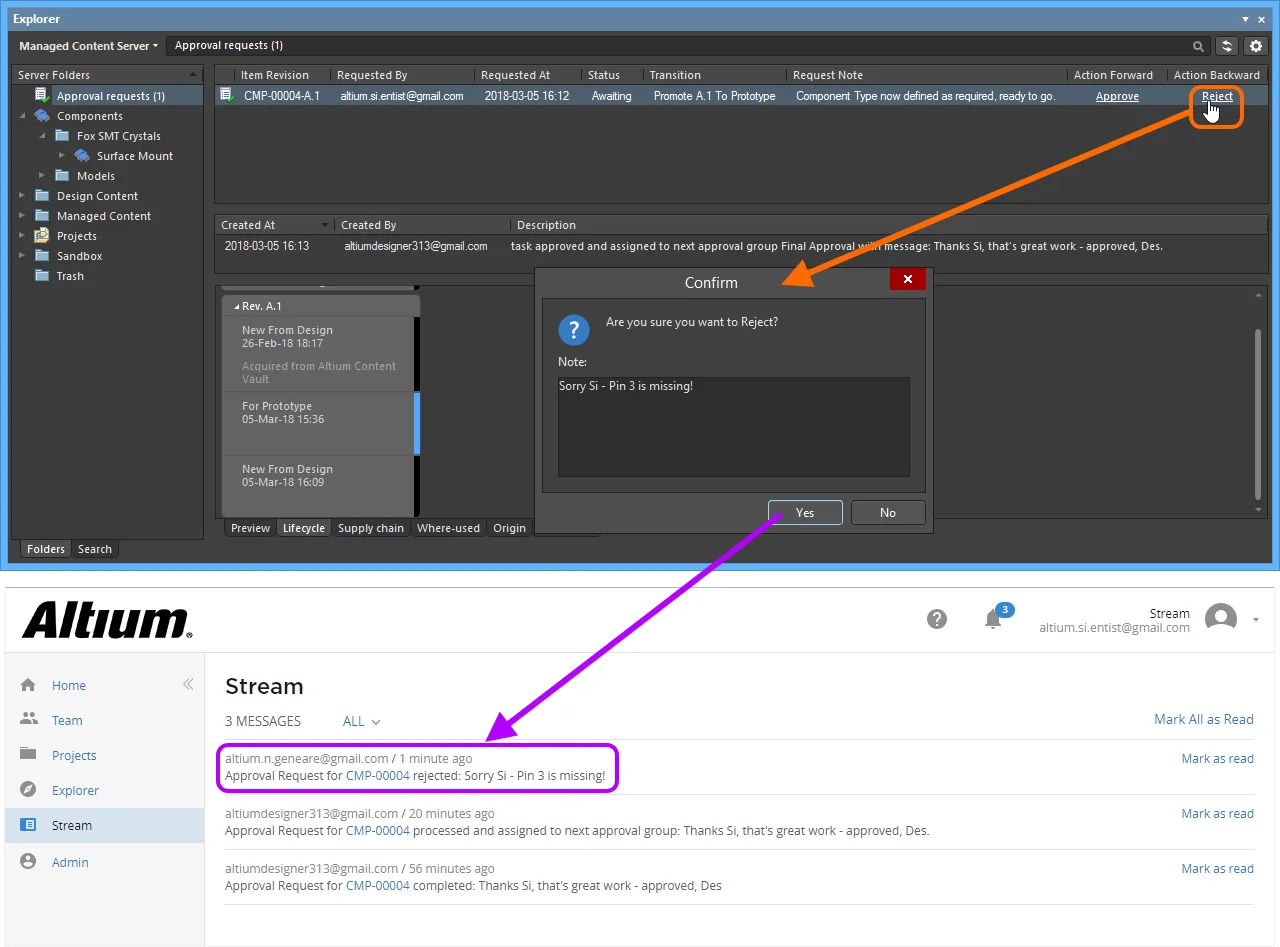Click the Projects folder icon in tree

pyautogui.click(x=41, y=236)
